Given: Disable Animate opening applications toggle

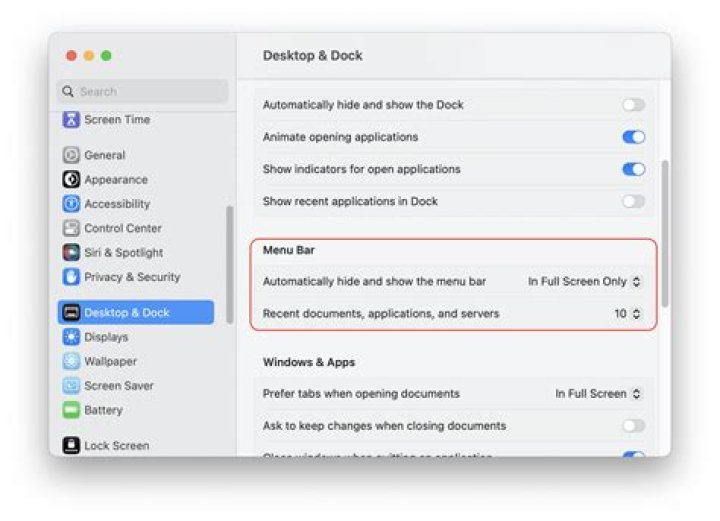Looking at the screenshot, I should [633, 137].
